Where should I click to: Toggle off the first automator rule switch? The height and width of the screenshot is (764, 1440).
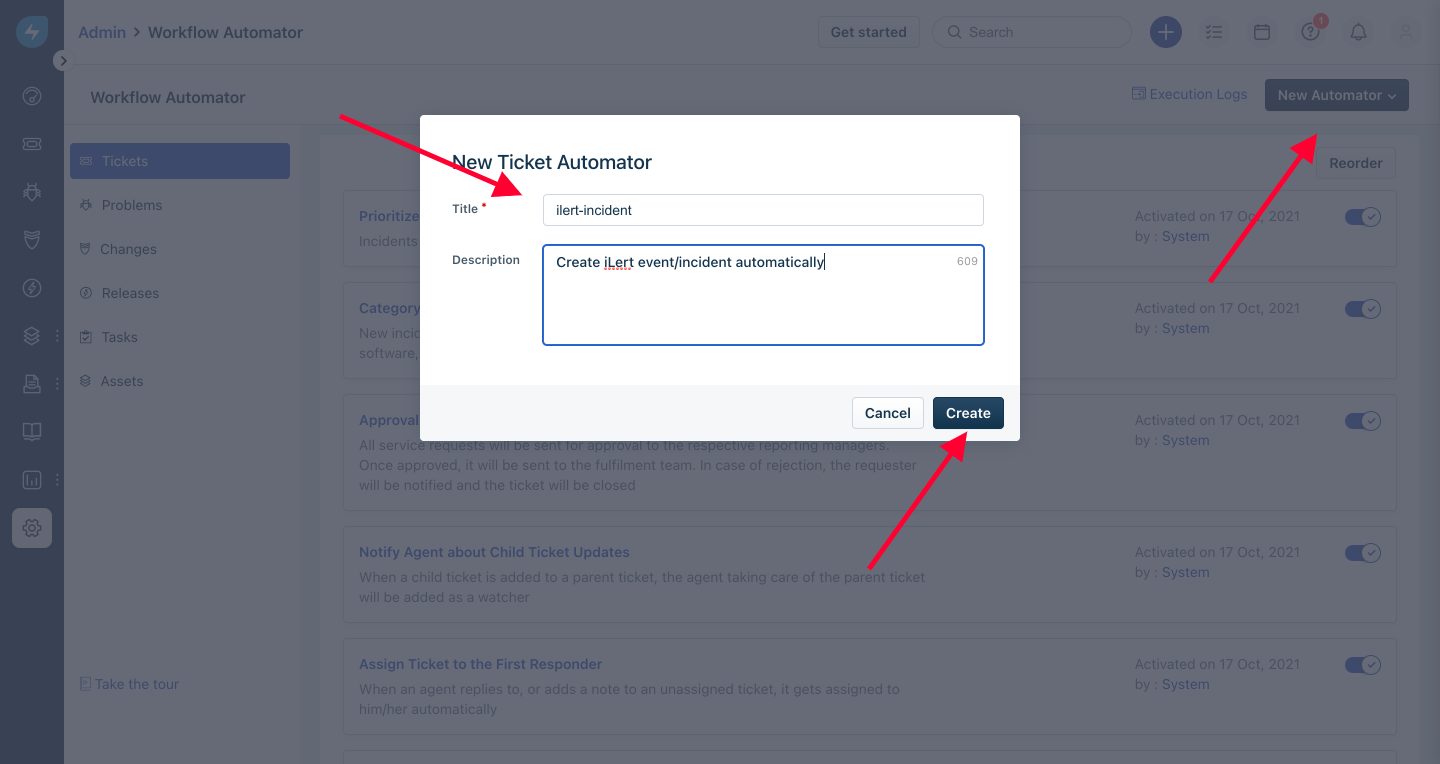pyautogui.click(x=1363, y=217)
